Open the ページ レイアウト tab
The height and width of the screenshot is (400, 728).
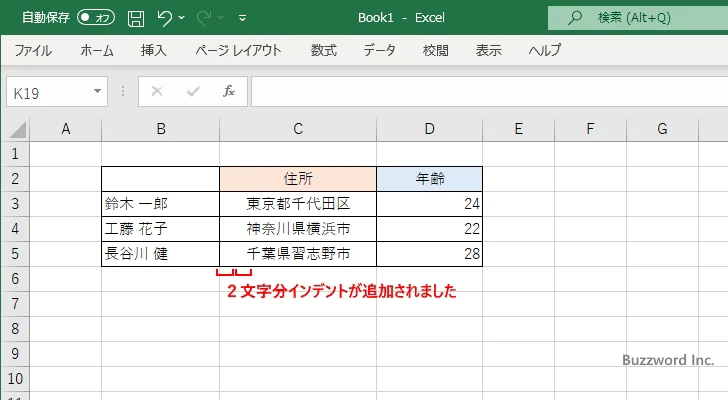pos(238,50)
